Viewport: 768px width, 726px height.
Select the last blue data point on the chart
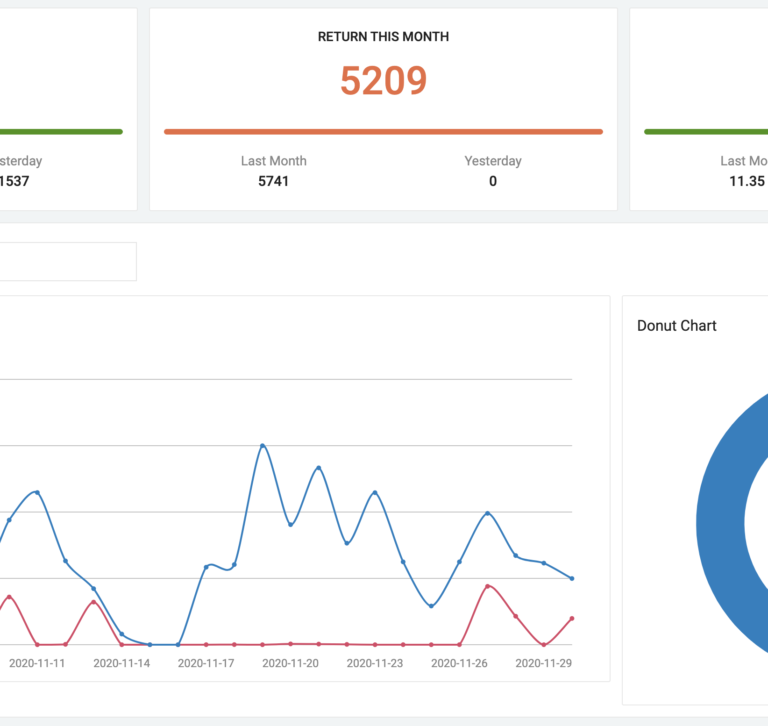tap(571, 578)
